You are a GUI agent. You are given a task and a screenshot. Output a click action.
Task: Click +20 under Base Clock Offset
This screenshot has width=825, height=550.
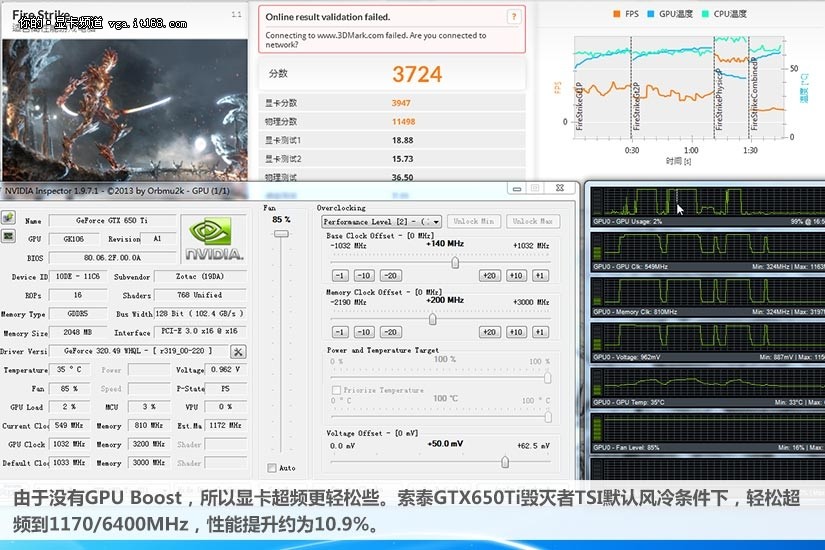[x=489, y=275]
